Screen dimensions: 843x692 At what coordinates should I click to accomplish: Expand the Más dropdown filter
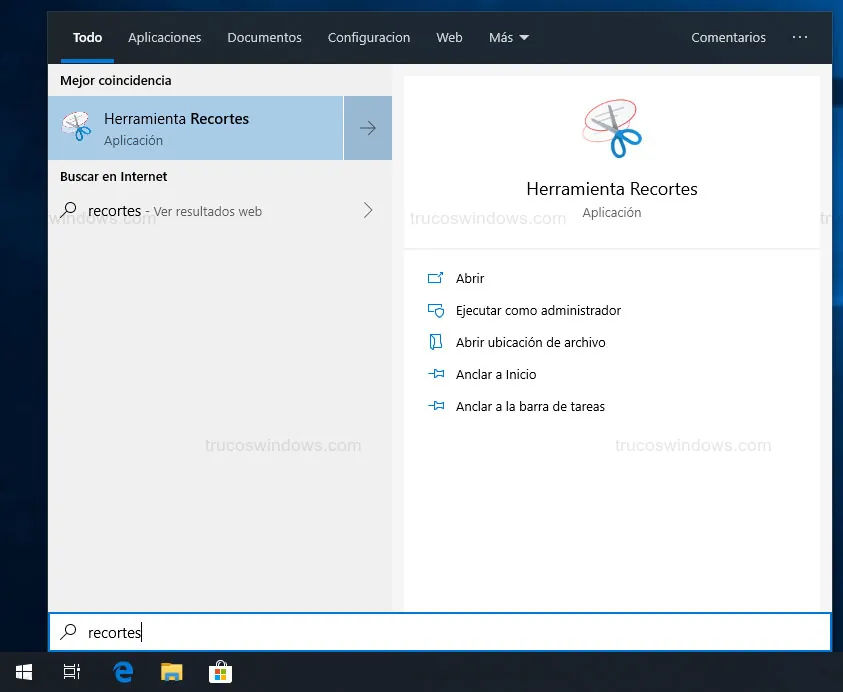[x=509, y=37]
